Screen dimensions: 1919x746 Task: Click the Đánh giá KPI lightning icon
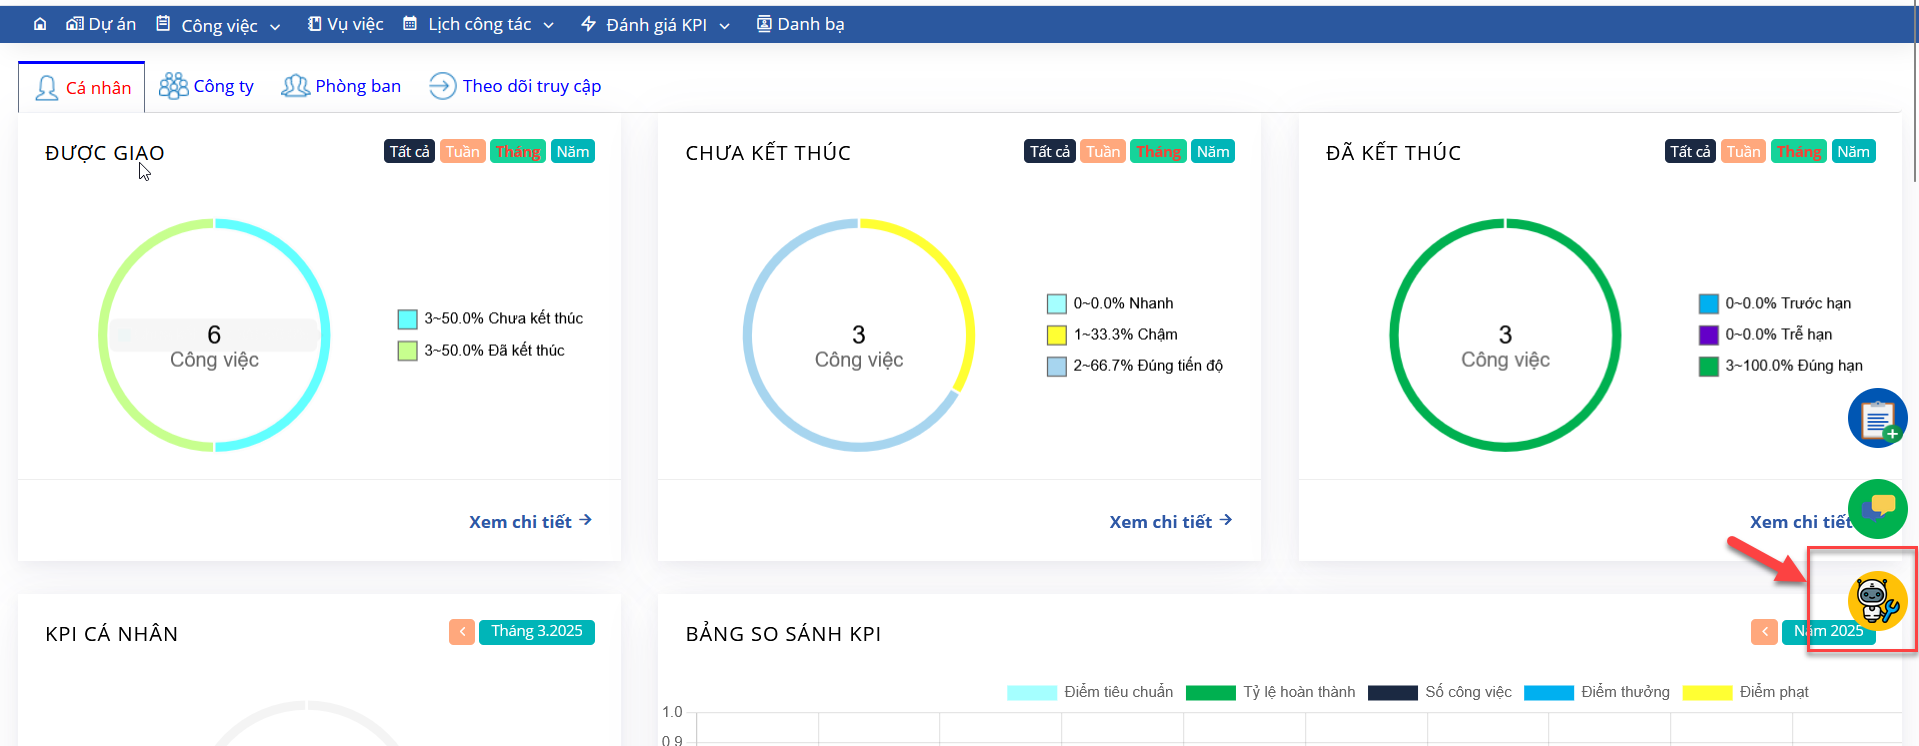[x=588, y=24]
